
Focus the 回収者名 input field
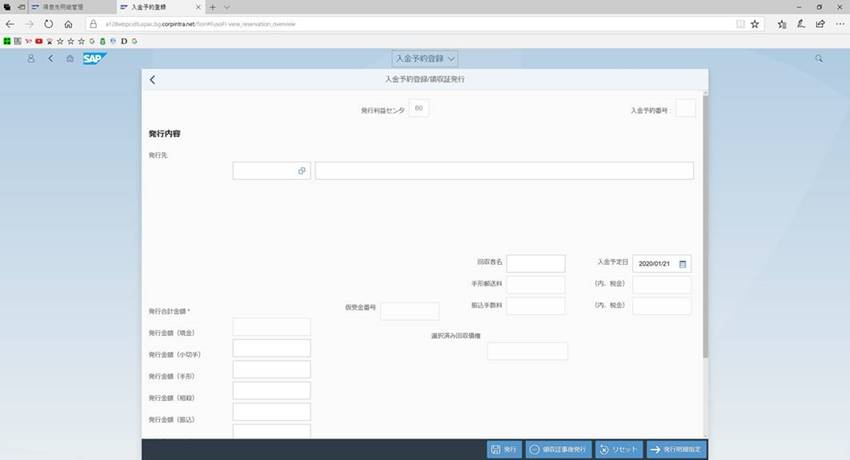coord(536,263)
